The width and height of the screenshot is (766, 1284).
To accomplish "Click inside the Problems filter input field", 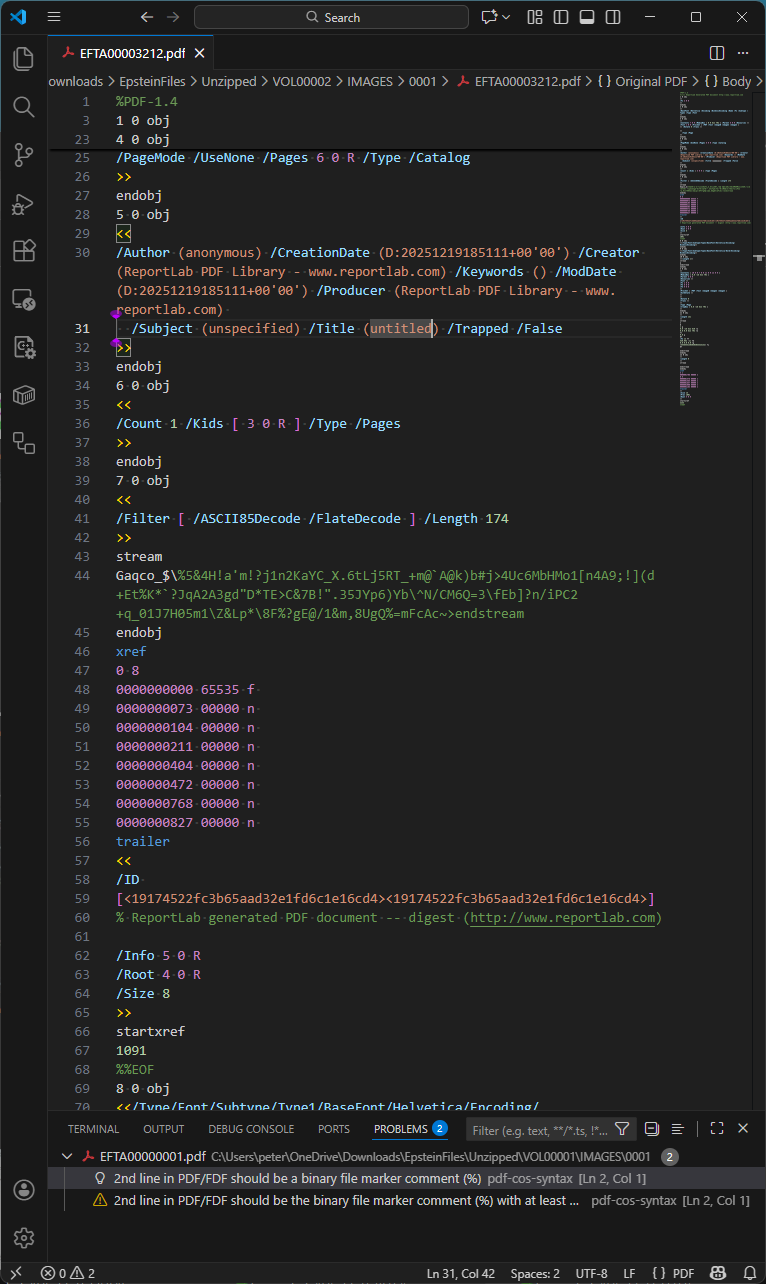I will [540, 1128].
